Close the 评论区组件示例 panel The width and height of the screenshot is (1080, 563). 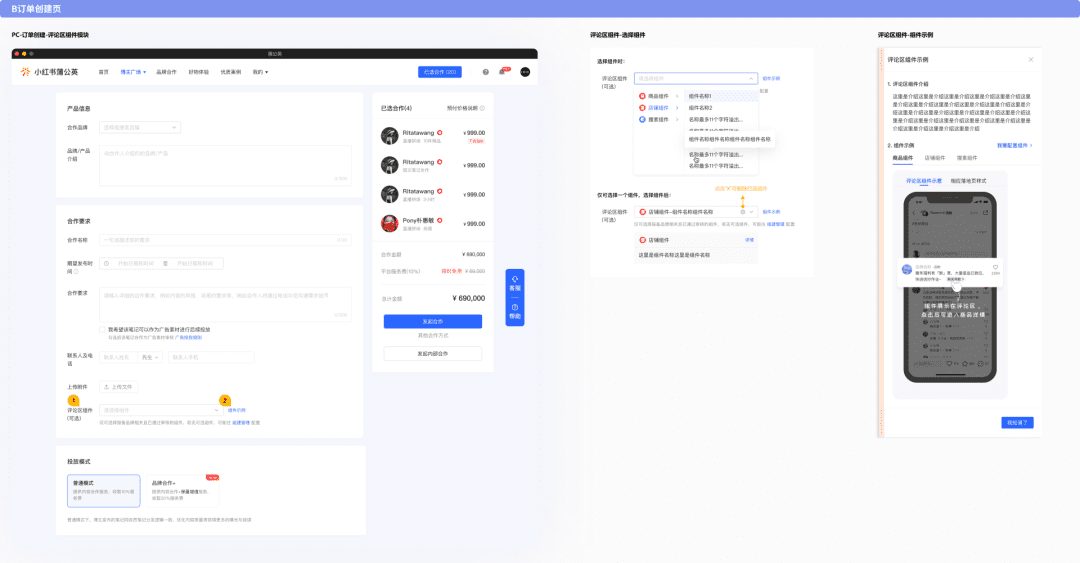1030,60
